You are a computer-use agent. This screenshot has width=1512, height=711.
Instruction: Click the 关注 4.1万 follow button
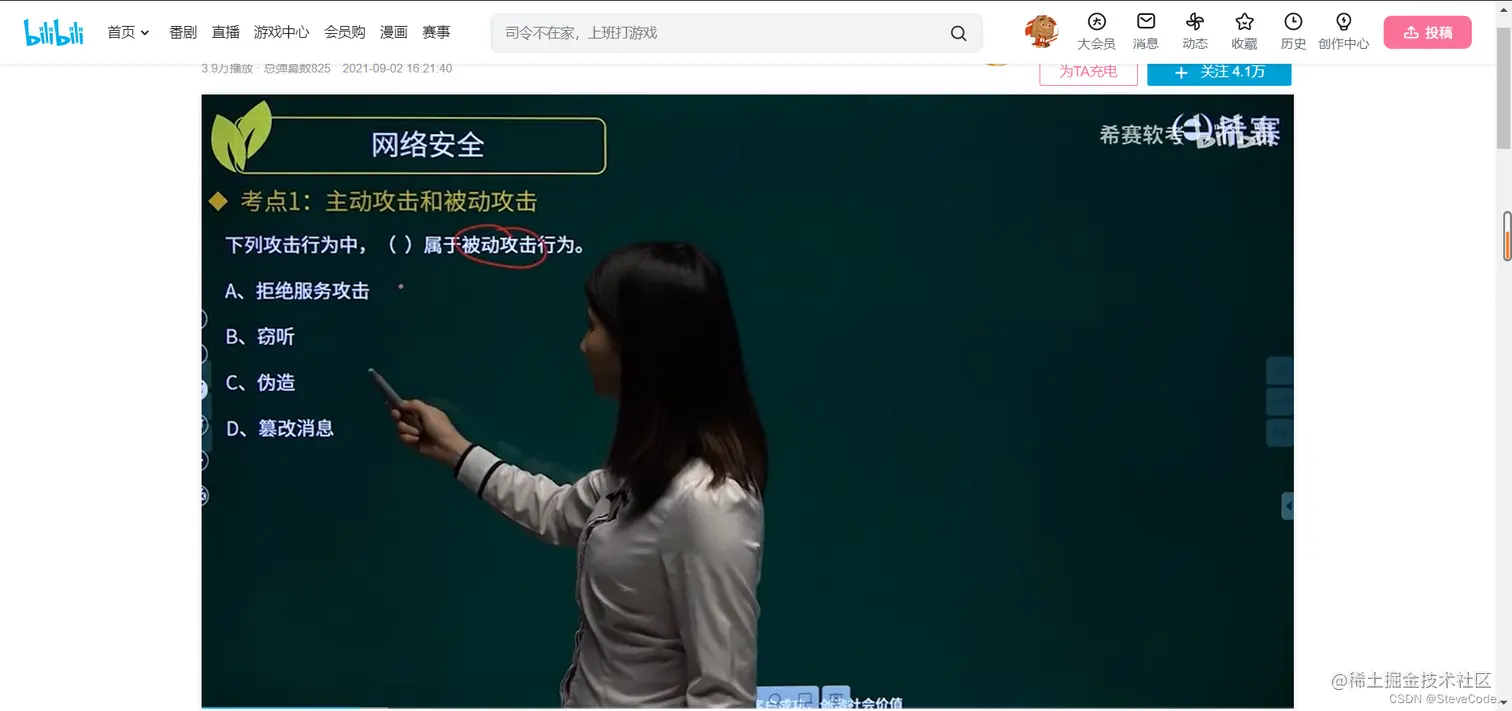(1219, 72)
